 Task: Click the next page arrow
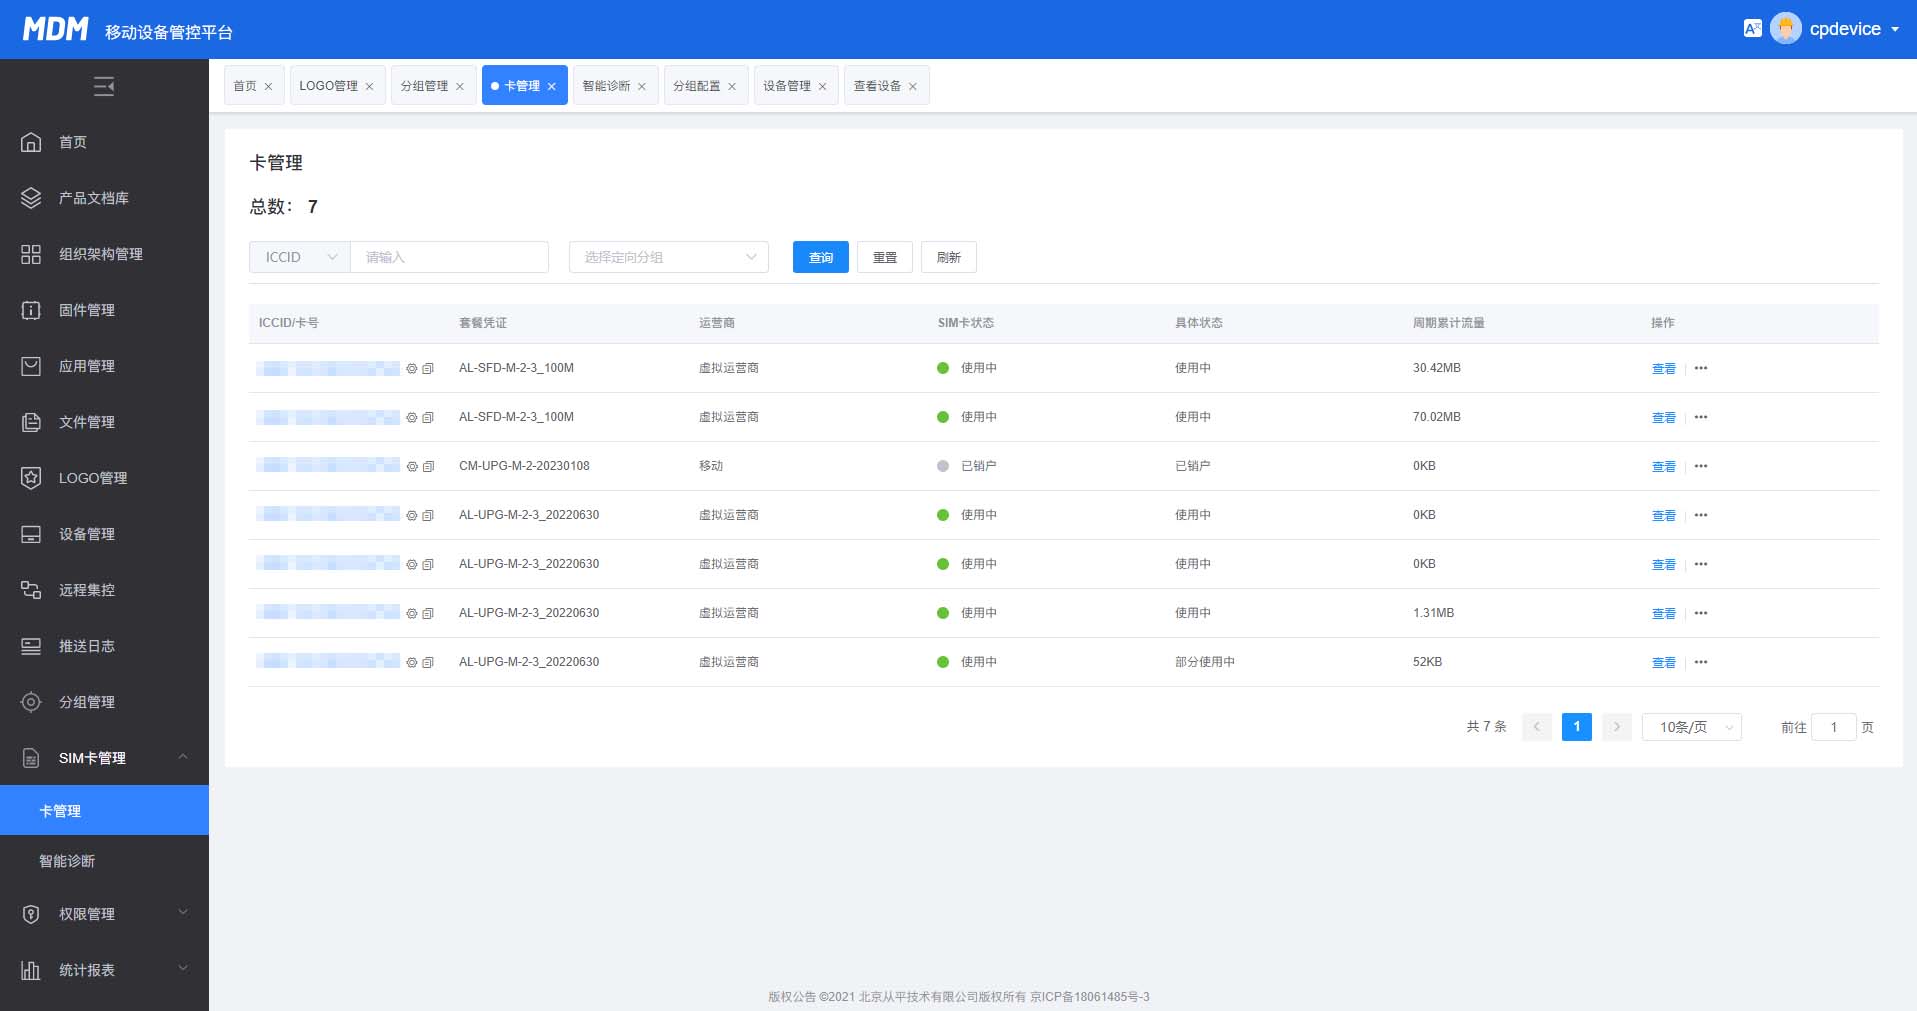pos(1617,727)
